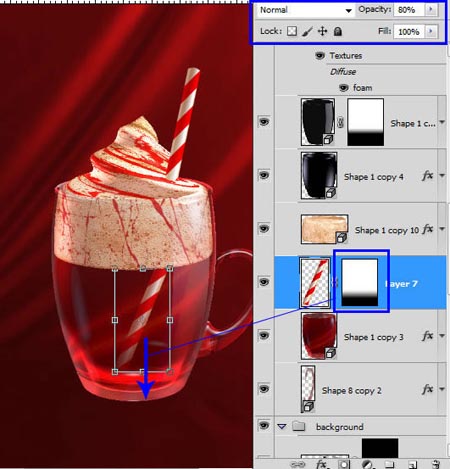
Task: Click the create new layer icon
Action: tap(412, 464)
